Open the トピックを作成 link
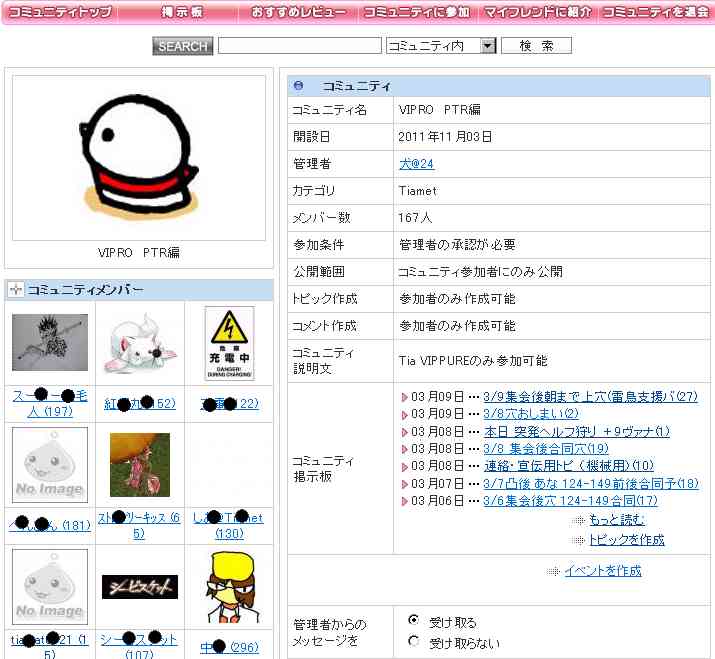715x659 pixels. [x=626, y=540]
